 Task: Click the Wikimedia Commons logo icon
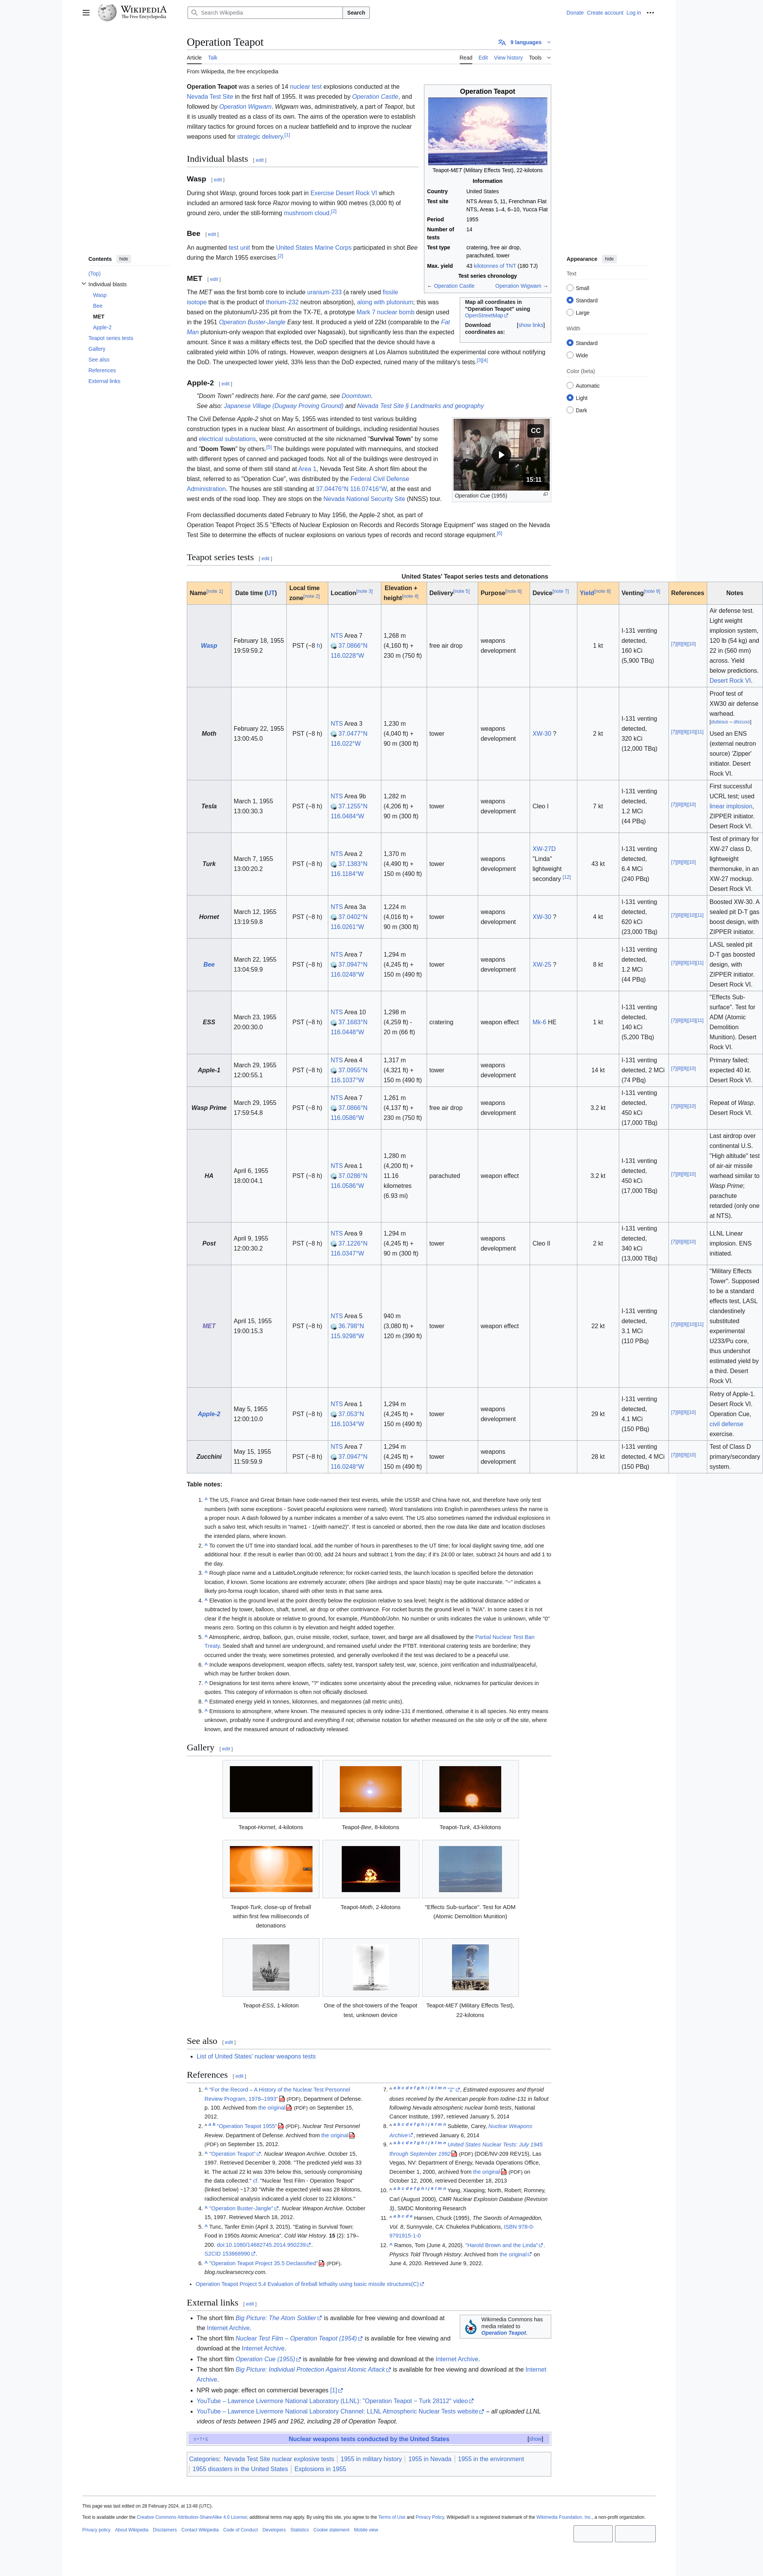(470, 2327)
